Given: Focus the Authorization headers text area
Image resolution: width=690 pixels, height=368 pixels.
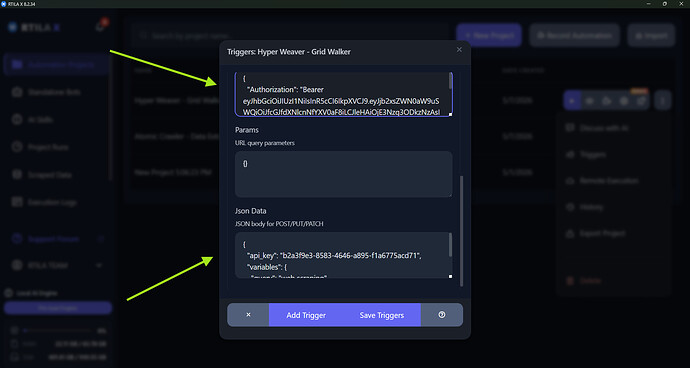Looking at the screenshot, I should 344,95.
